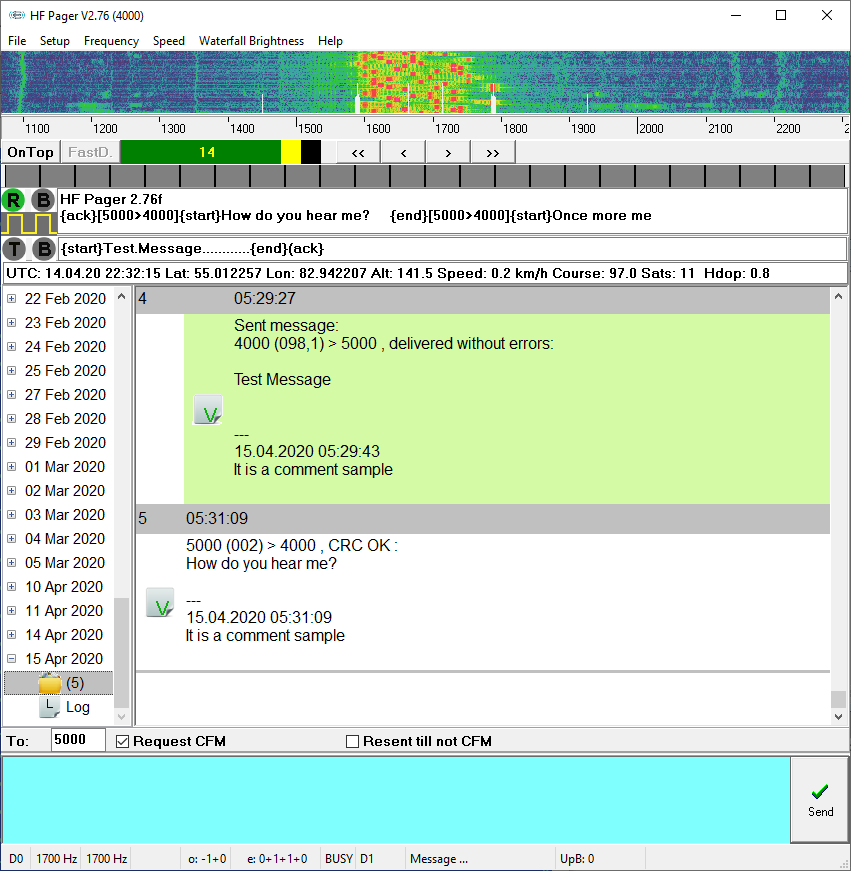Click the double left arrow << button
The height and width of the screenshot is (871, 851).
coord(358,152)
